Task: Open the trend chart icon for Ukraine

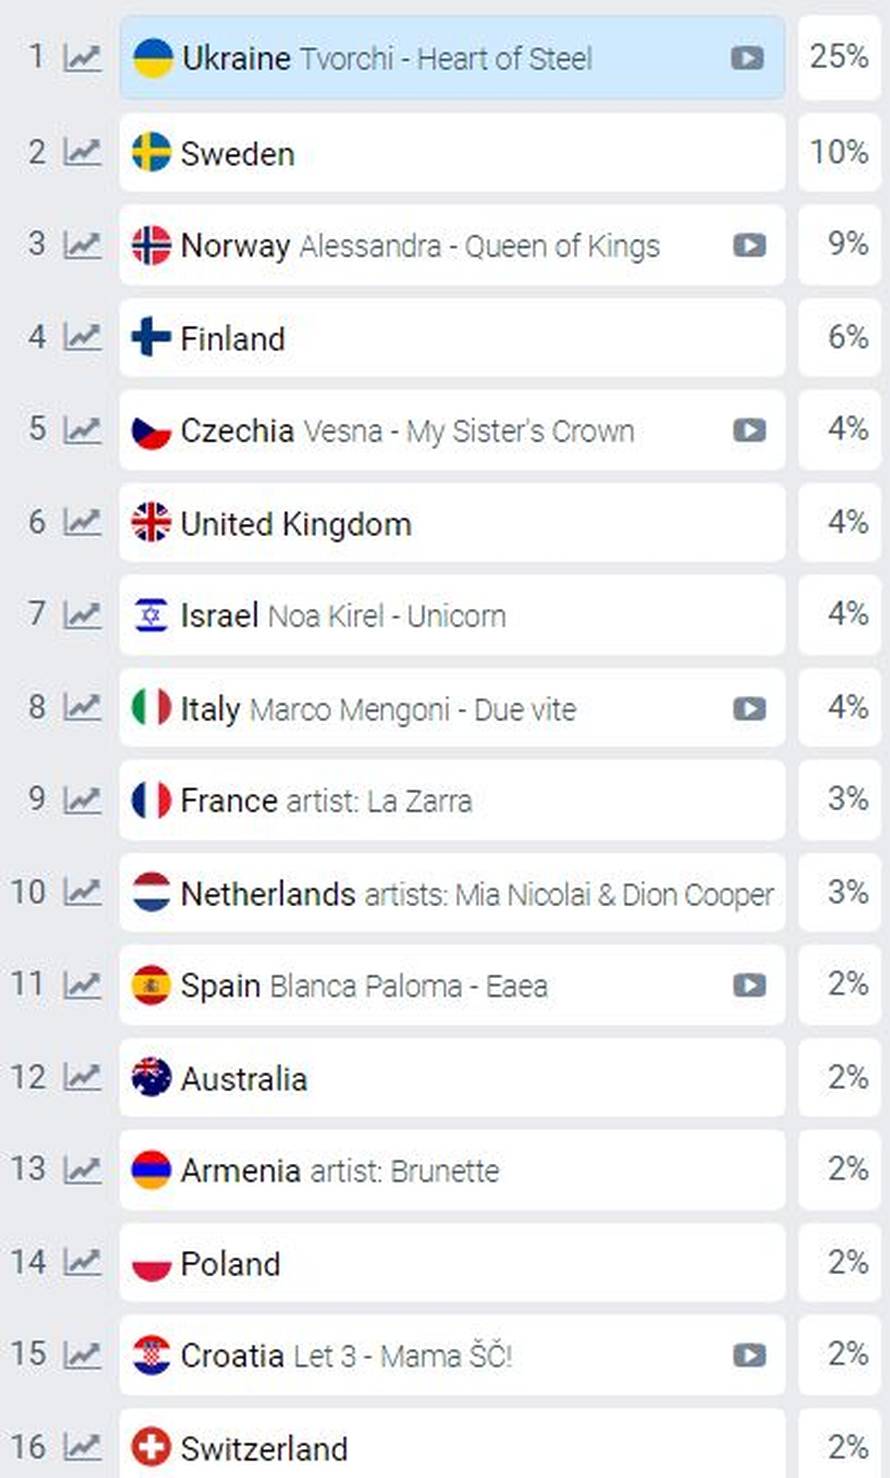Action: [83, 58]
